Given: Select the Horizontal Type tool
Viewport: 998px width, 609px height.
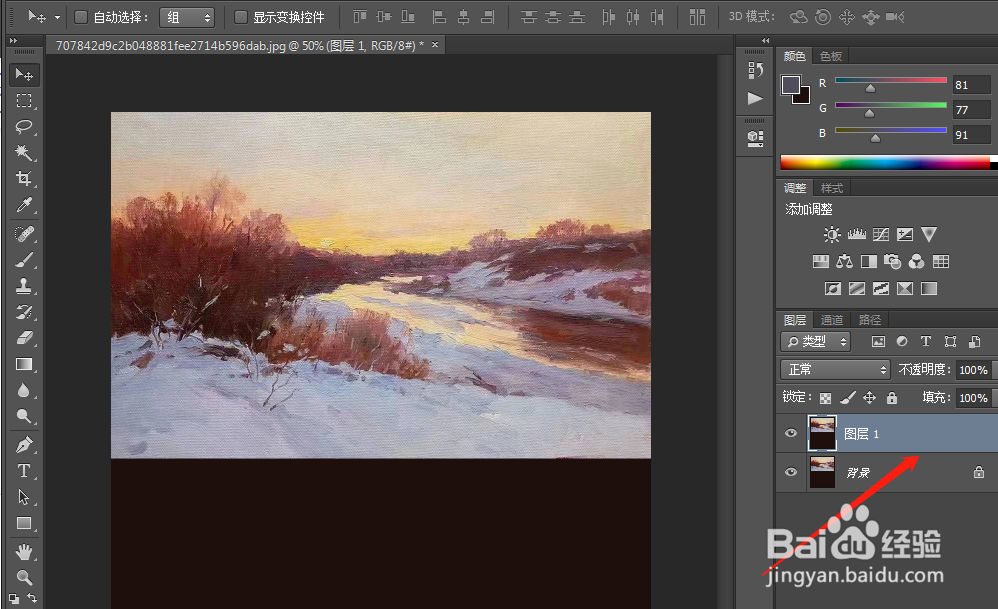Looking at the screenshot, I should [x=24, y=471].
